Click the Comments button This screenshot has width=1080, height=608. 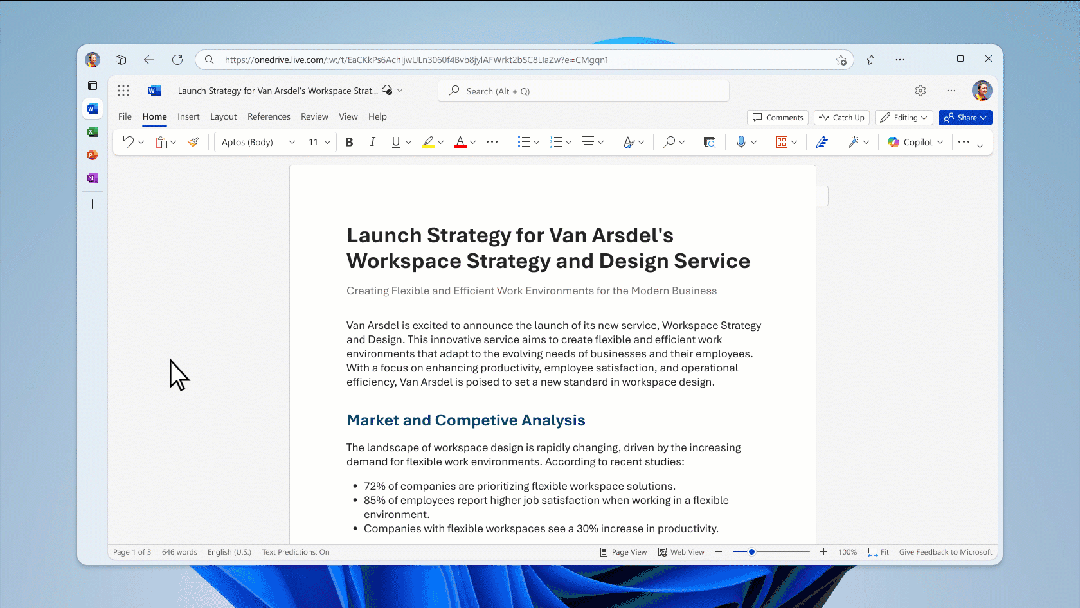(778, 117)
